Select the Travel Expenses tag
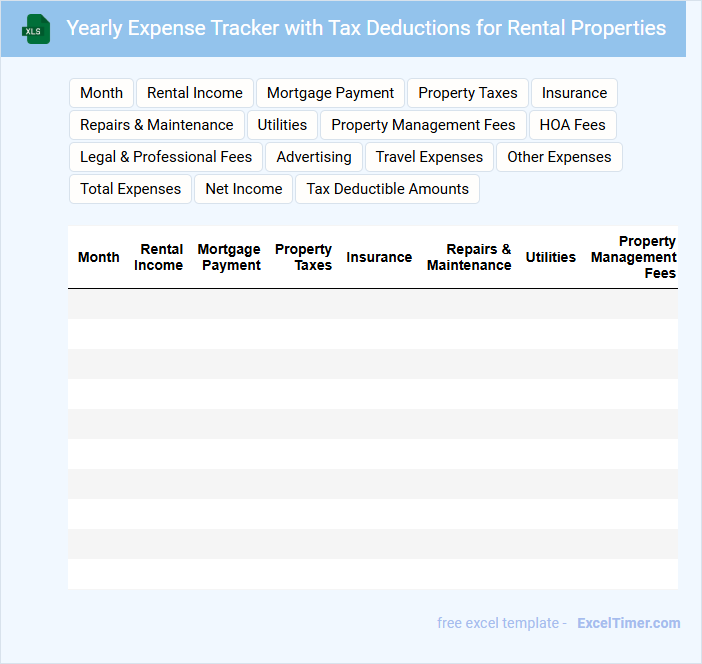Image resolution: width=702 pixels, height=664 pixels. [x=429, y=157]
